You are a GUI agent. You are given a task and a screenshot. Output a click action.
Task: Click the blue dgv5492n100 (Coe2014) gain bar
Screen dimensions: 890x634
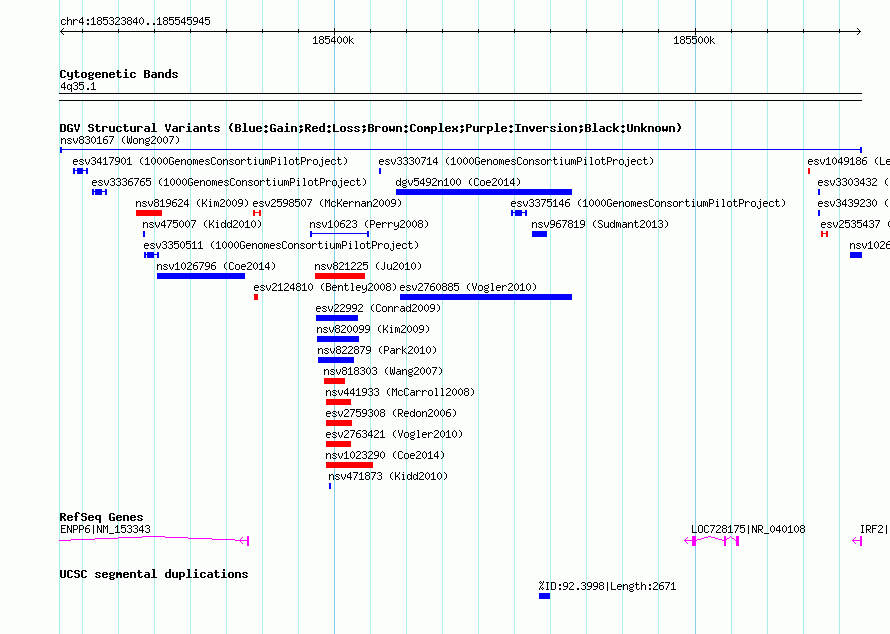click(484, 192)
